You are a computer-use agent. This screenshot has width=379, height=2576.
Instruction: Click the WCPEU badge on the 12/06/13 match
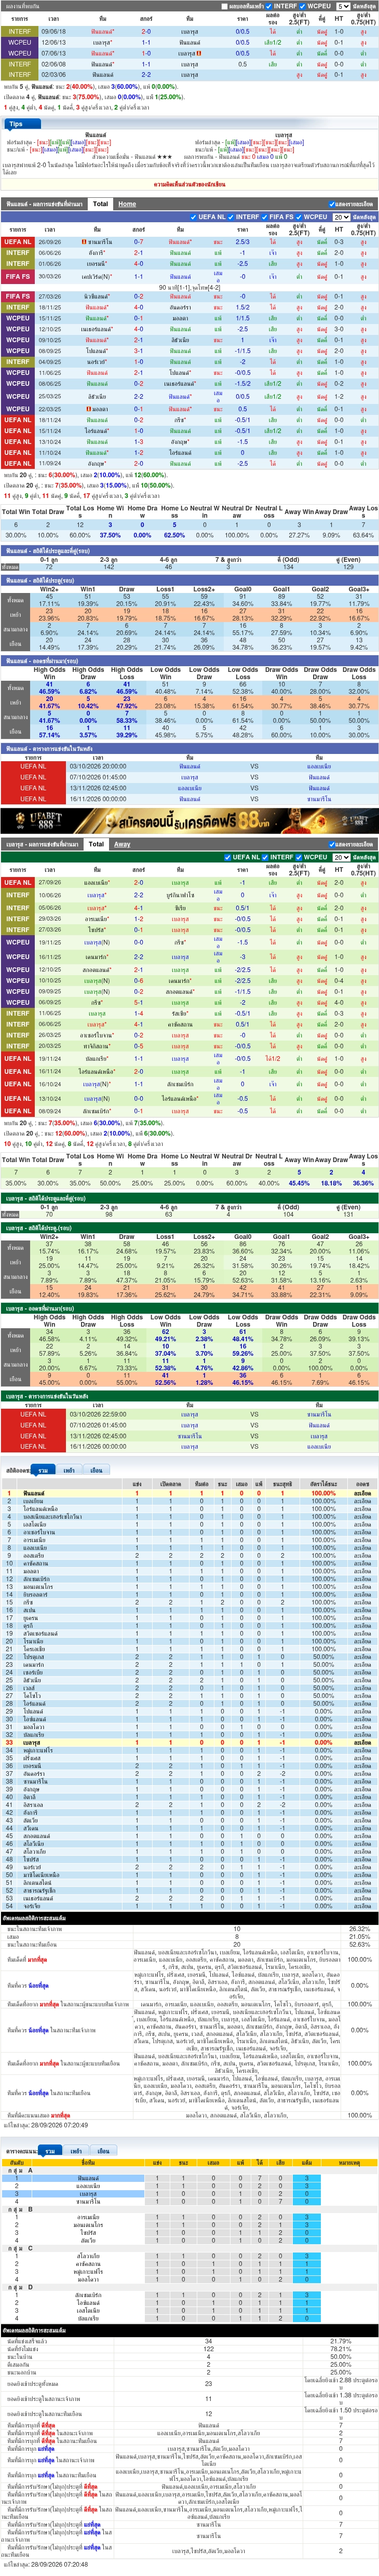click(x=18, y=43)
